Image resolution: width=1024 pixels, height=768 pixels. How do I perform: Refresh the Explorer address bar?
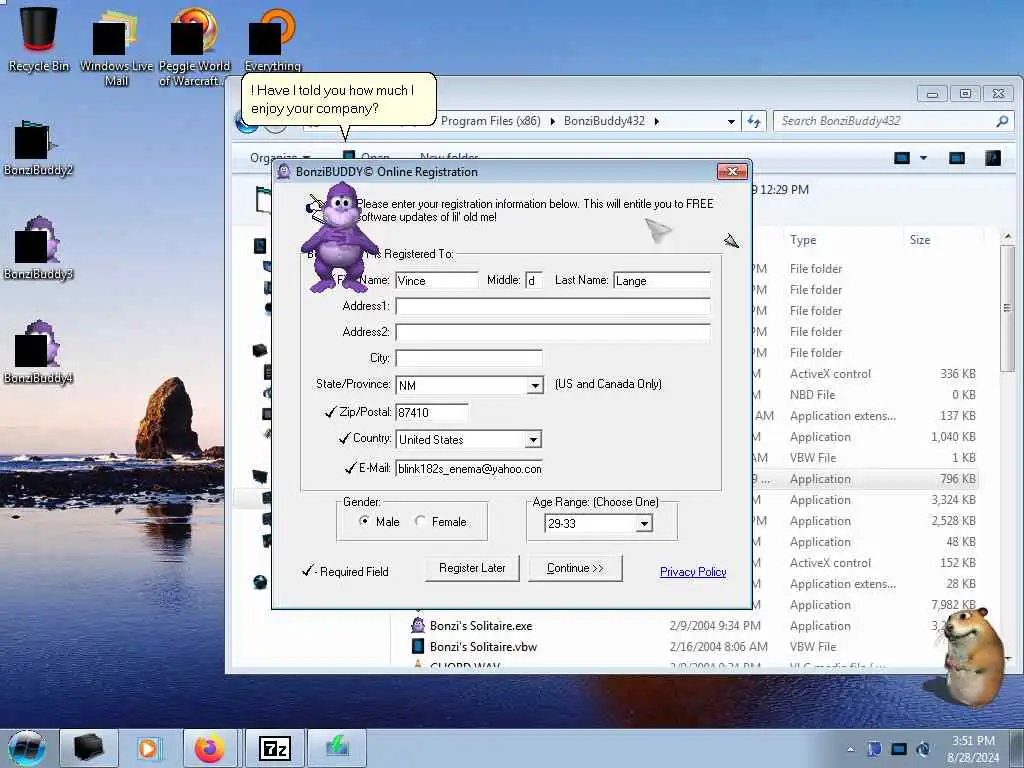pos(754,121)
